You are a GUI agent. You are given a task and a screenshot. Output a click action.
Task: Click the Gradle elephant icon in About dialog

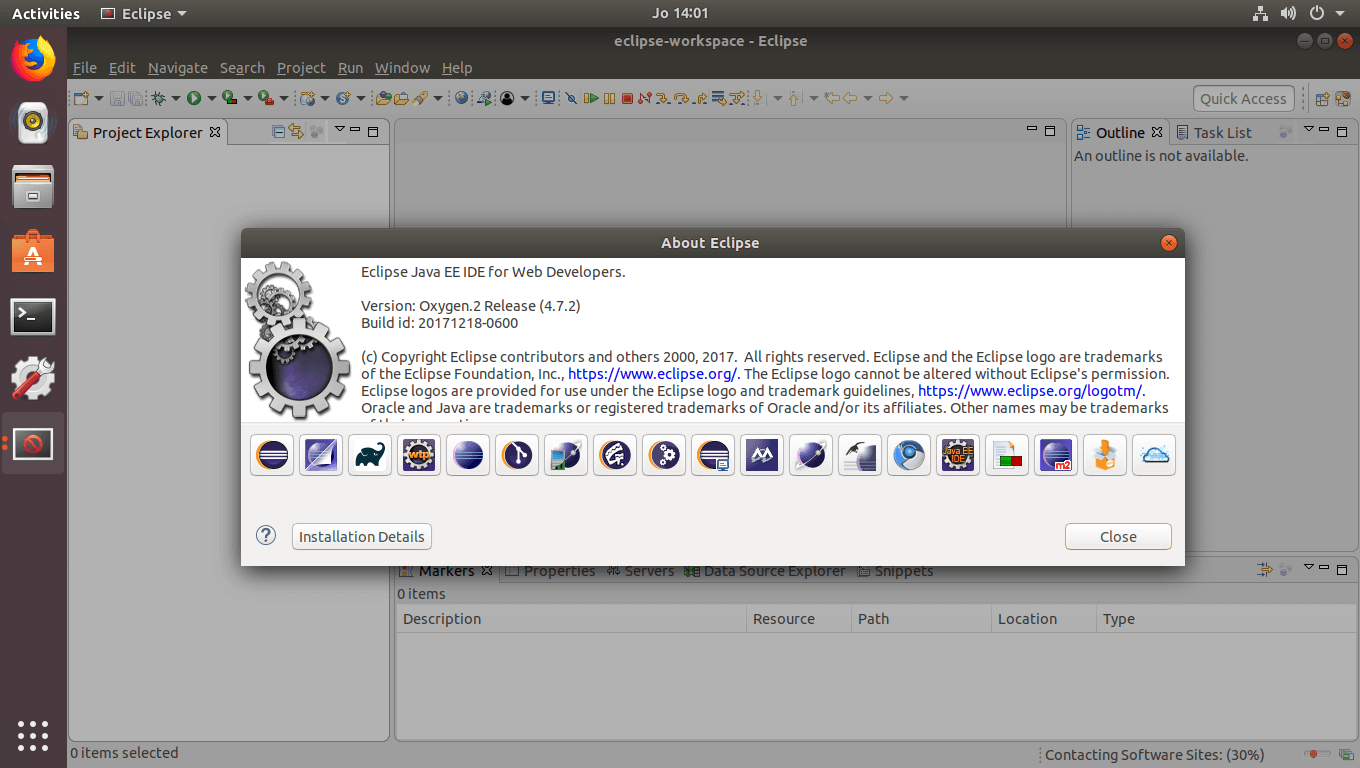coord(370,456)
